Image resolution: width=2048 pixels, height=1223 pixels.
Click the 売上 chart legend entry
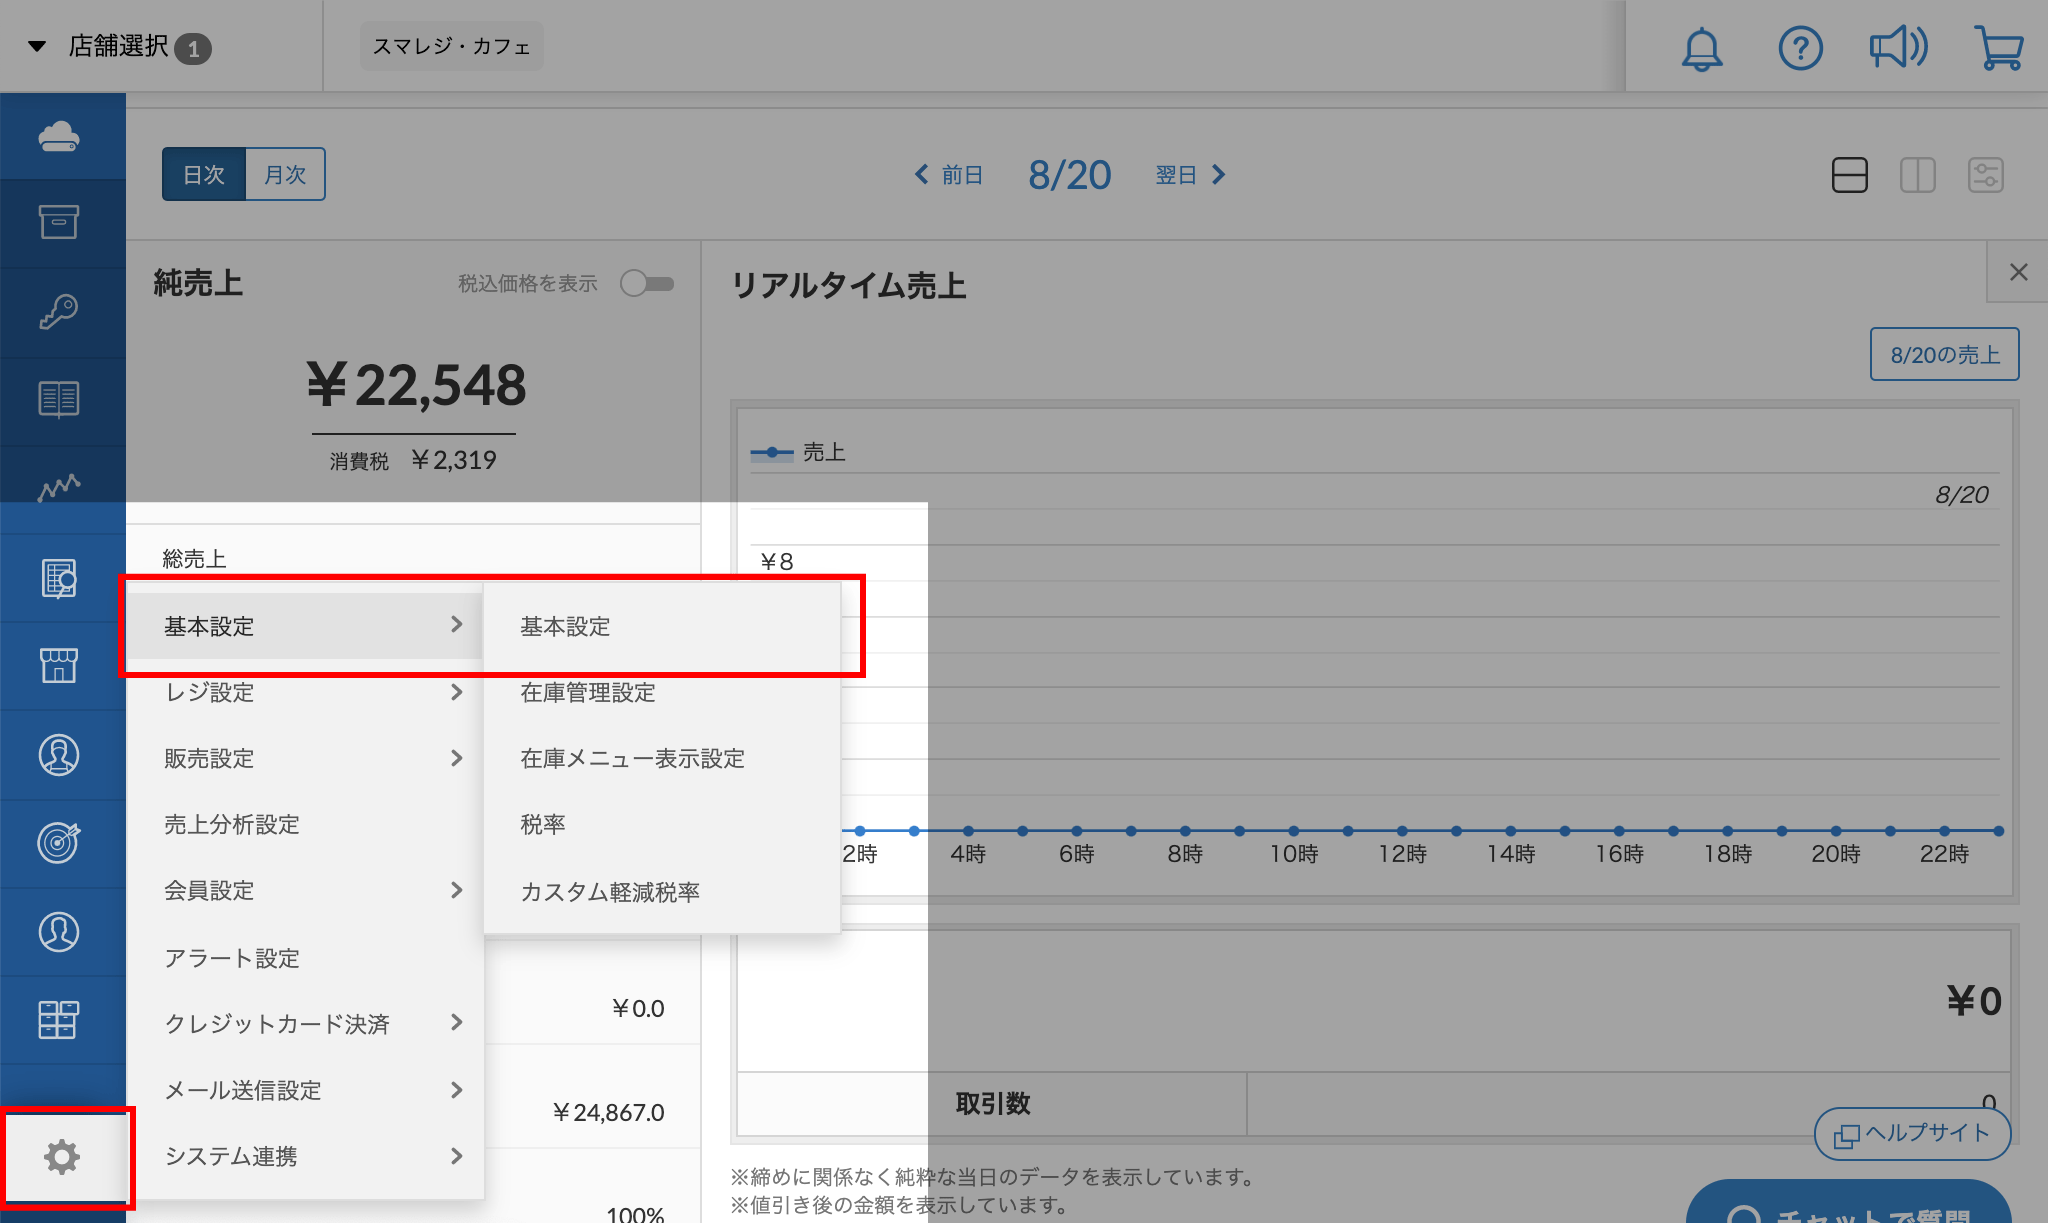(x=798, y=452)
